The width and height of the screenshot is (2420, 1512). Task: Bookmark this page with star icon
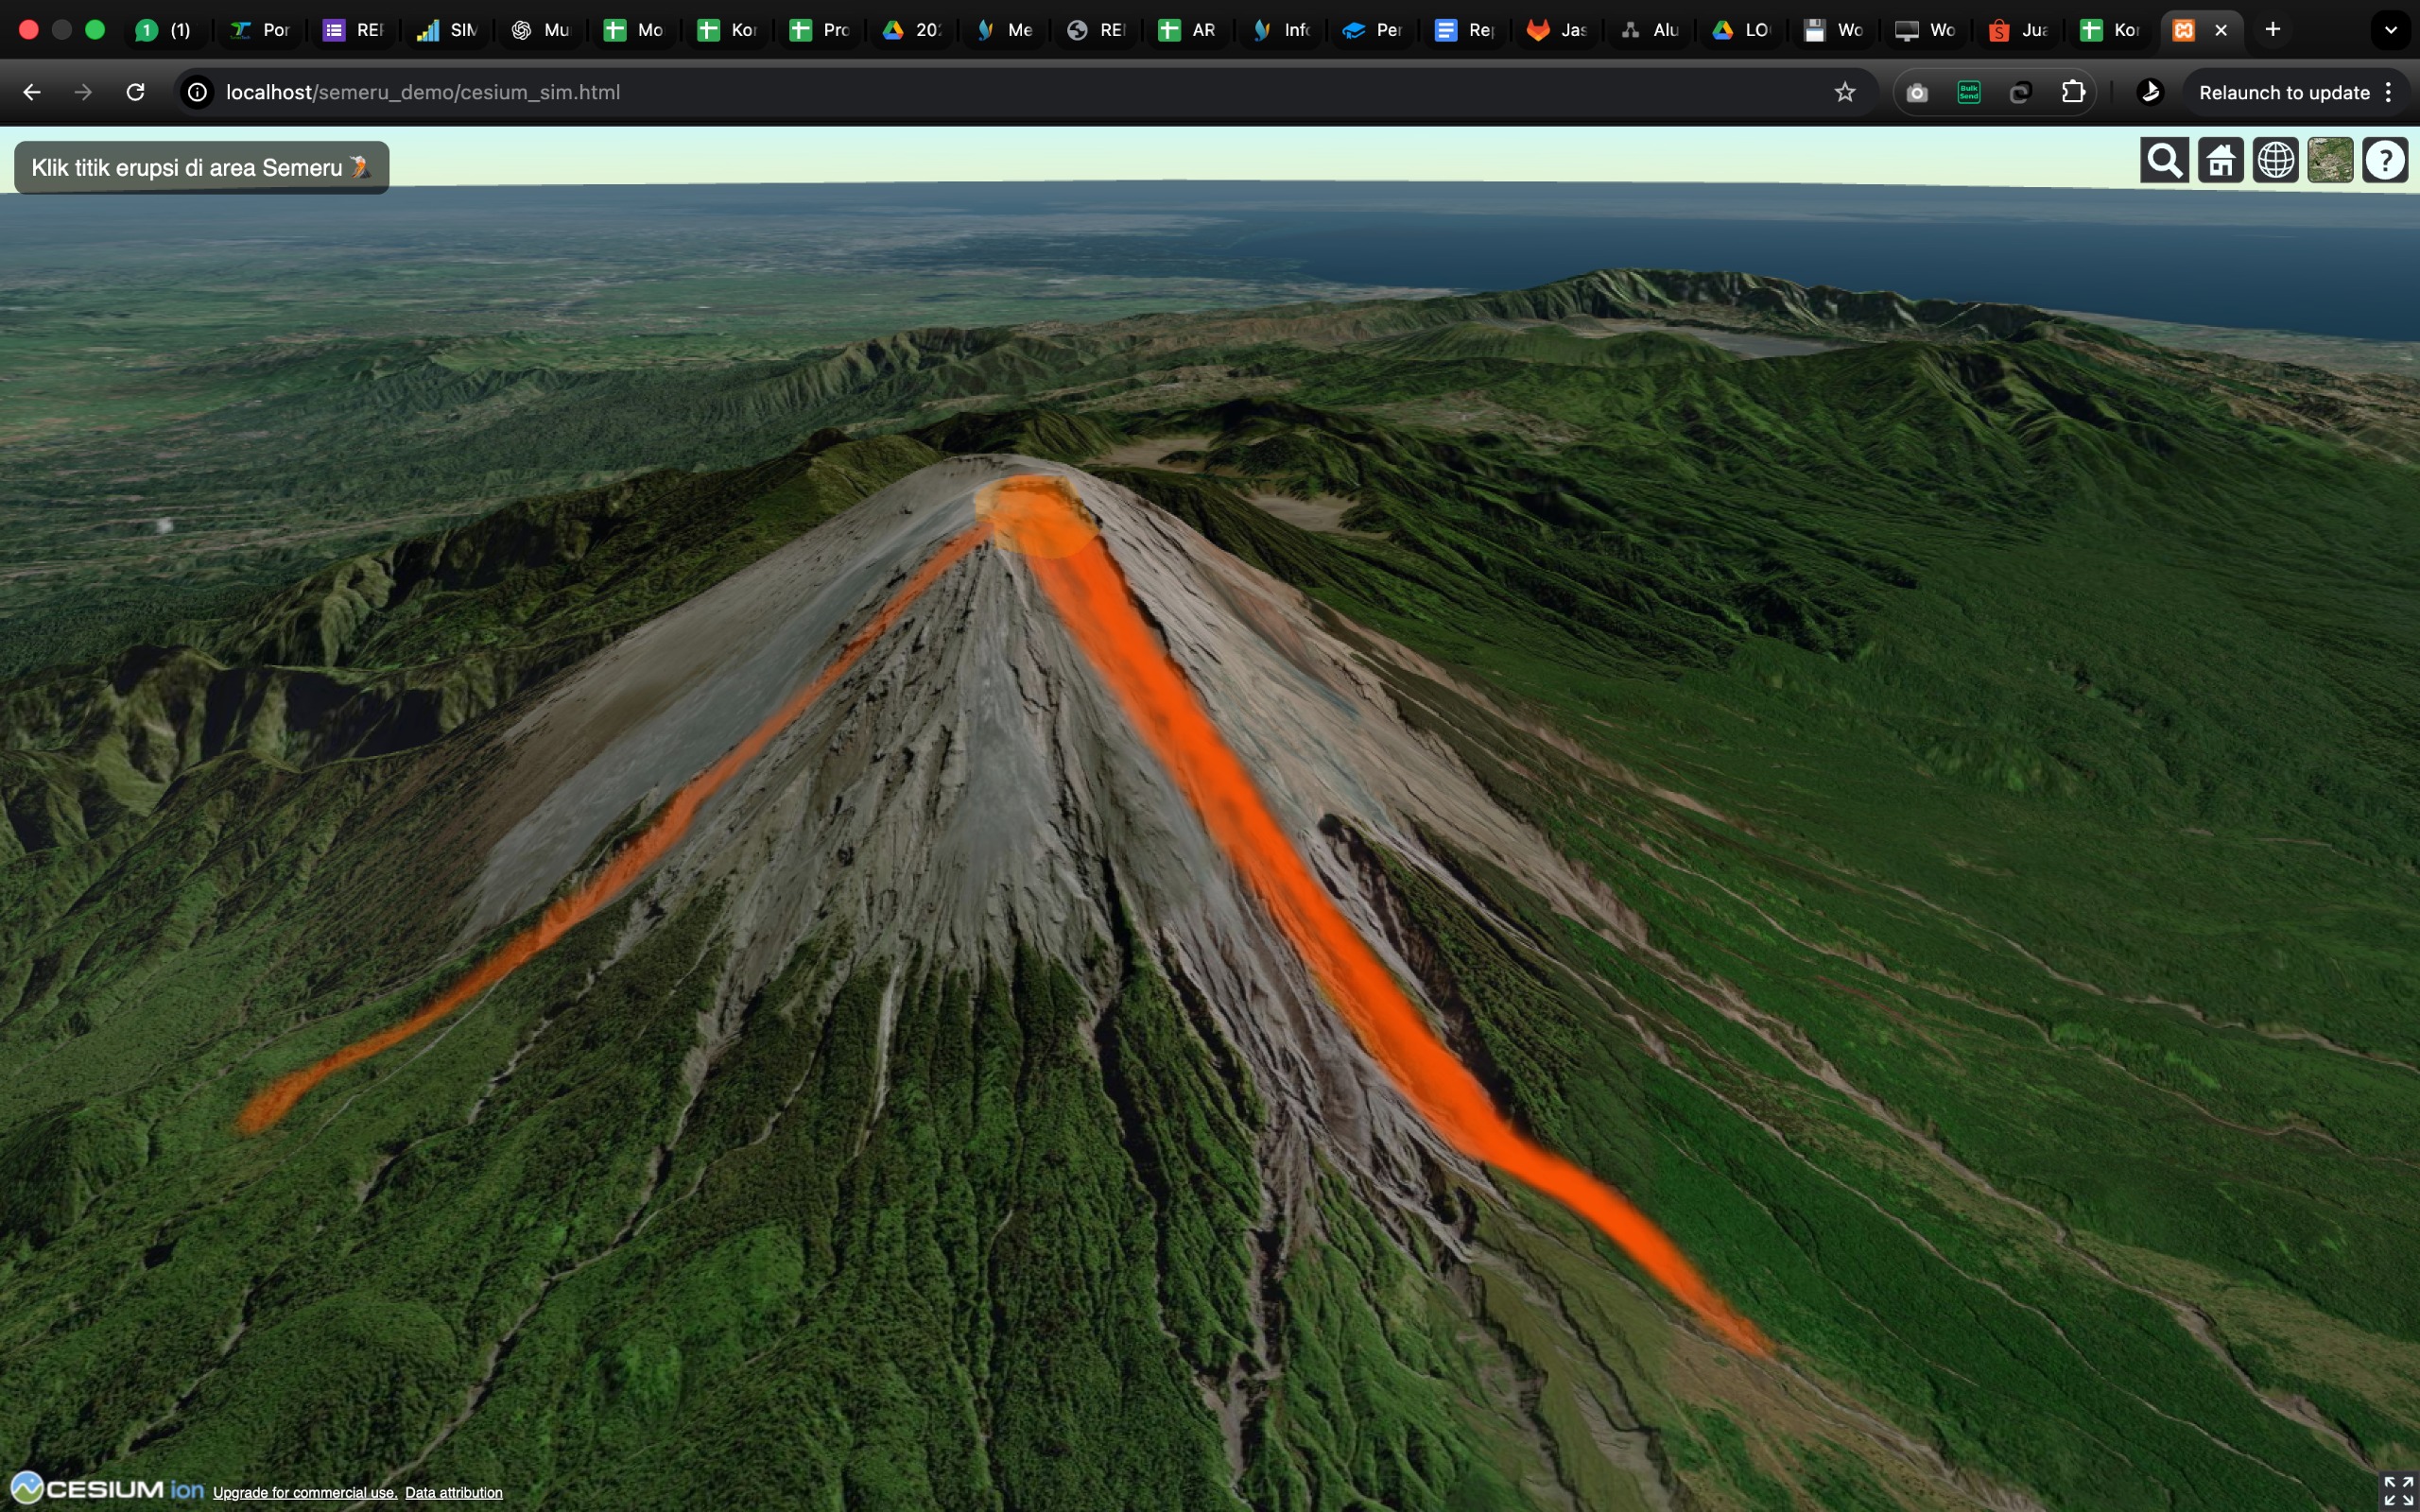coord(1844,92)
